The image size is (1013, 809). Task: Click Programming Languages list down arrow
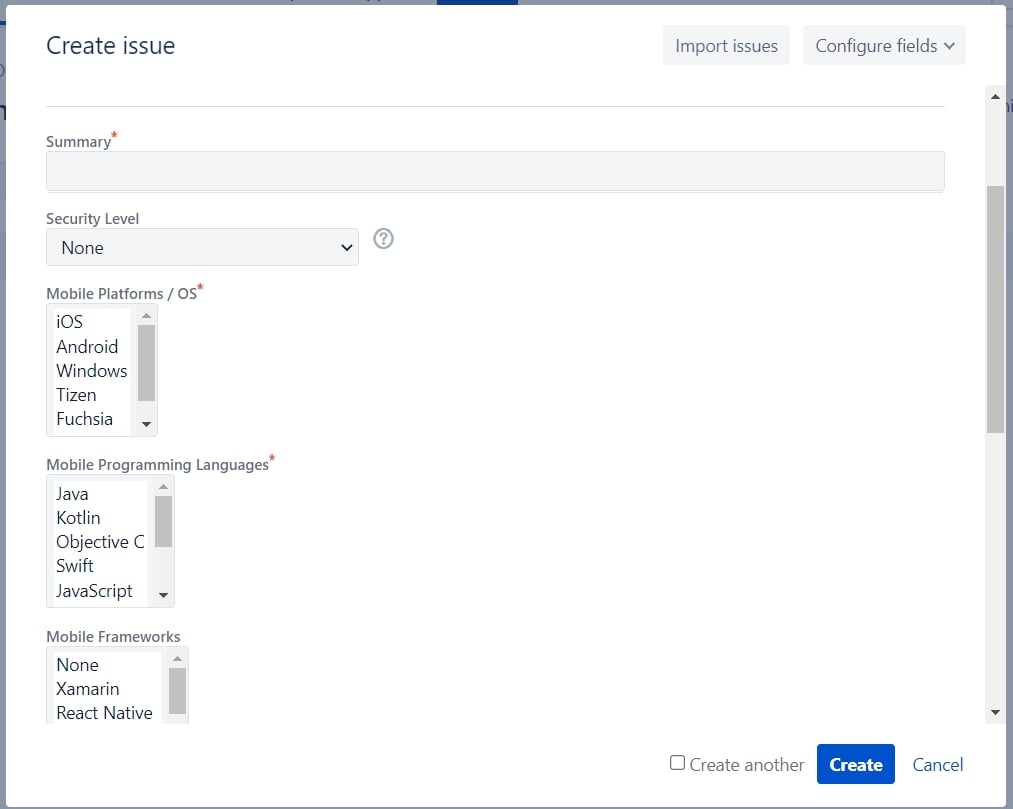click(x=163, y=595)
